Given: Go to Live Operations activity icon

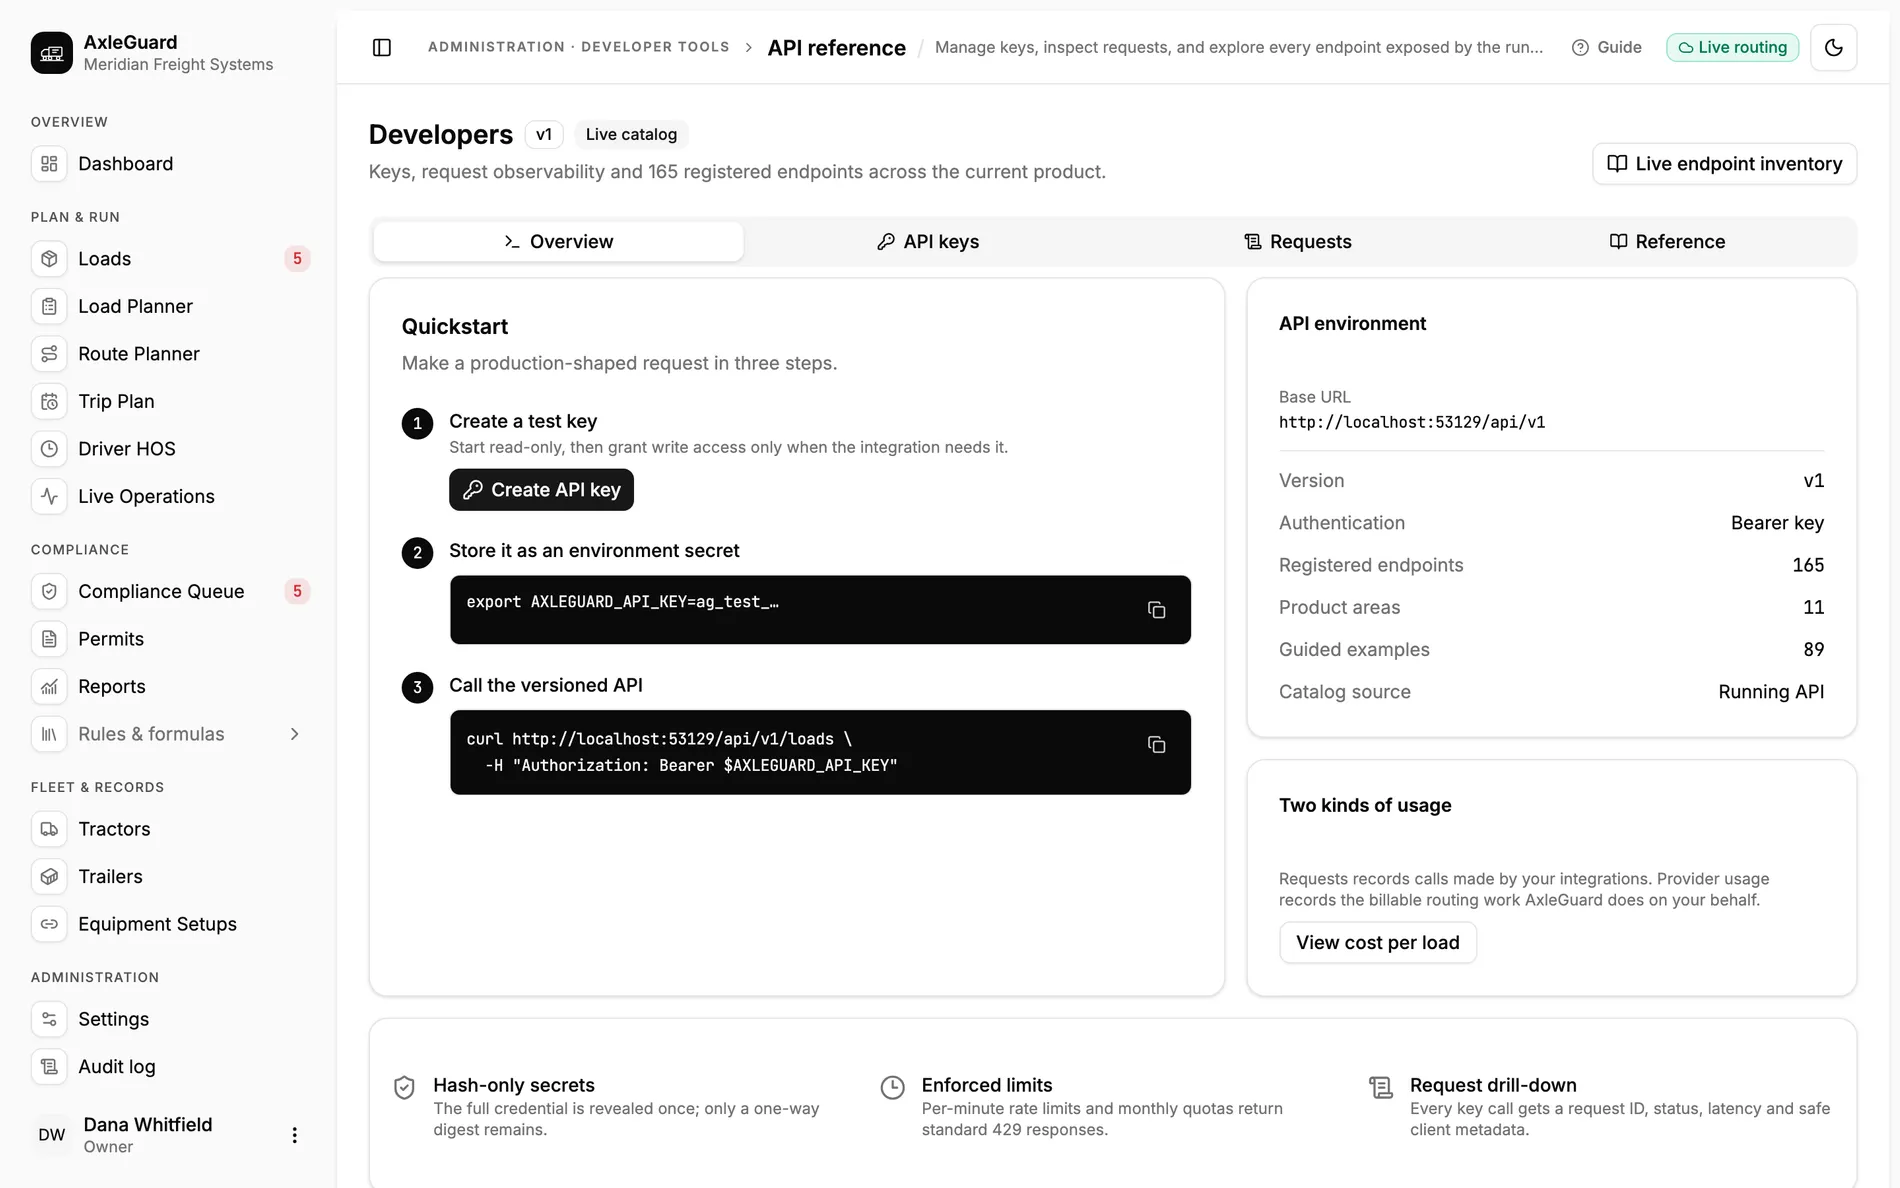Looking at the screenshot, I should click(x=49, y=496).
